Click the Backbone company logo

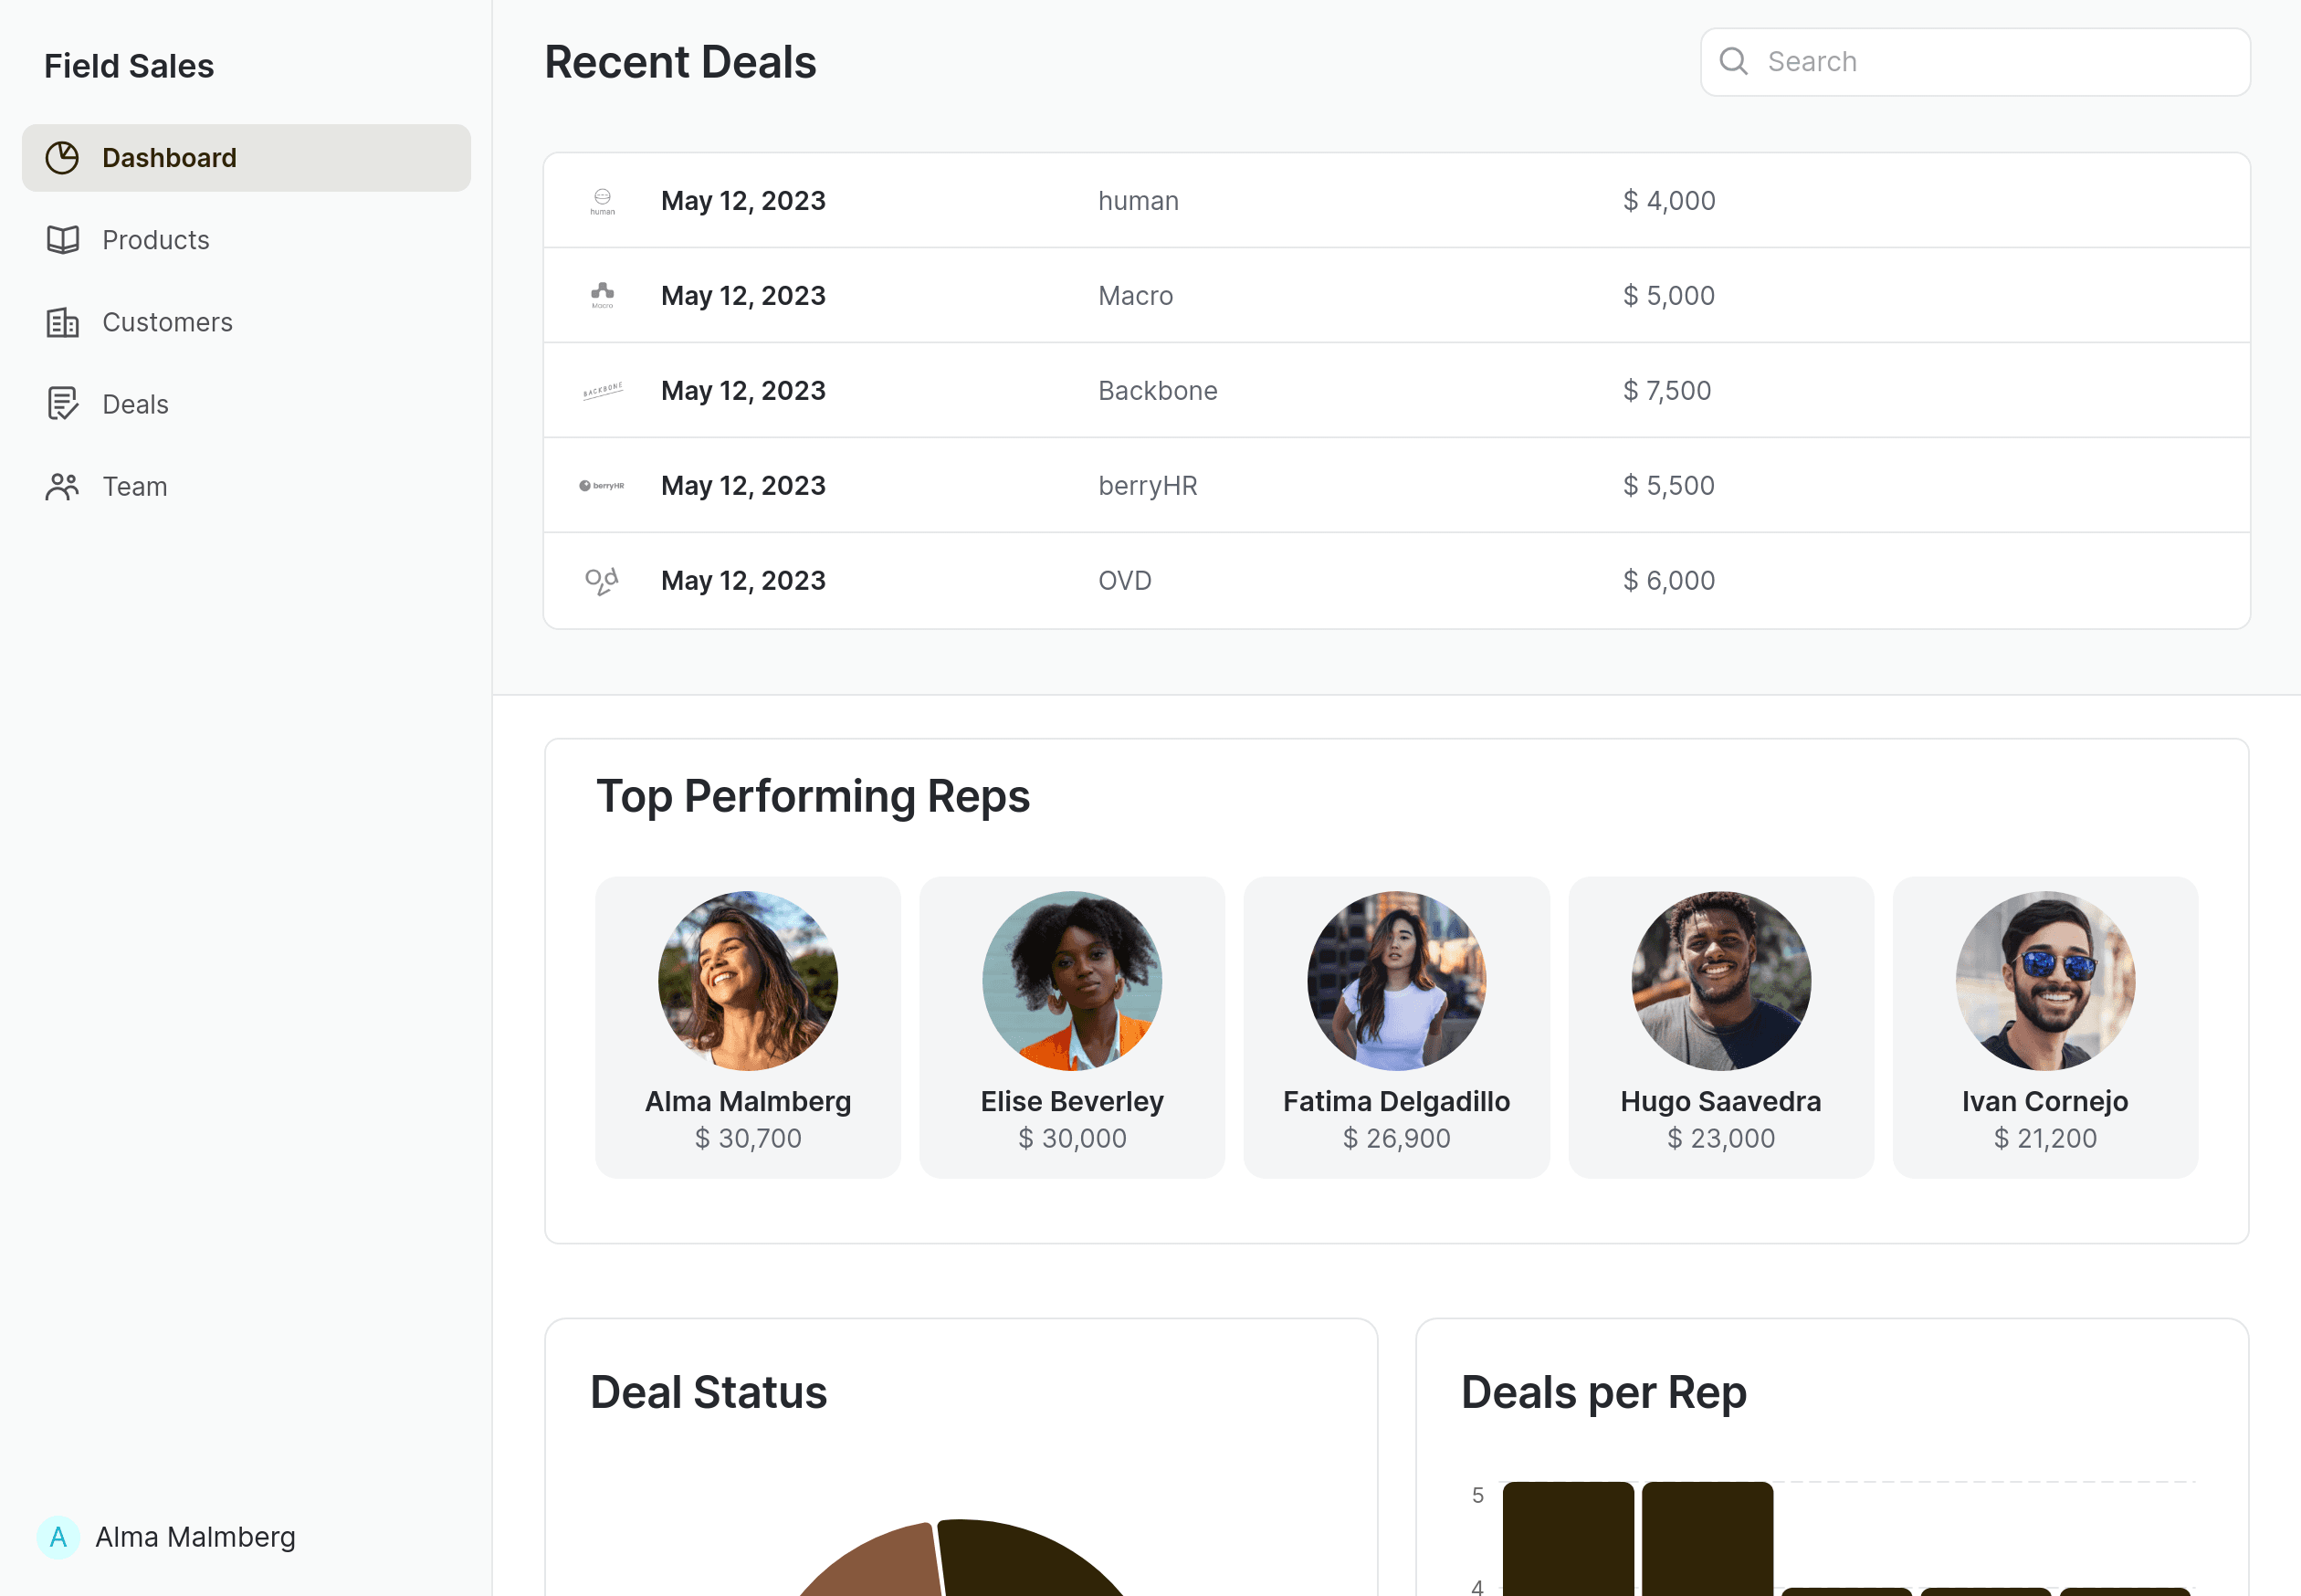602,391
